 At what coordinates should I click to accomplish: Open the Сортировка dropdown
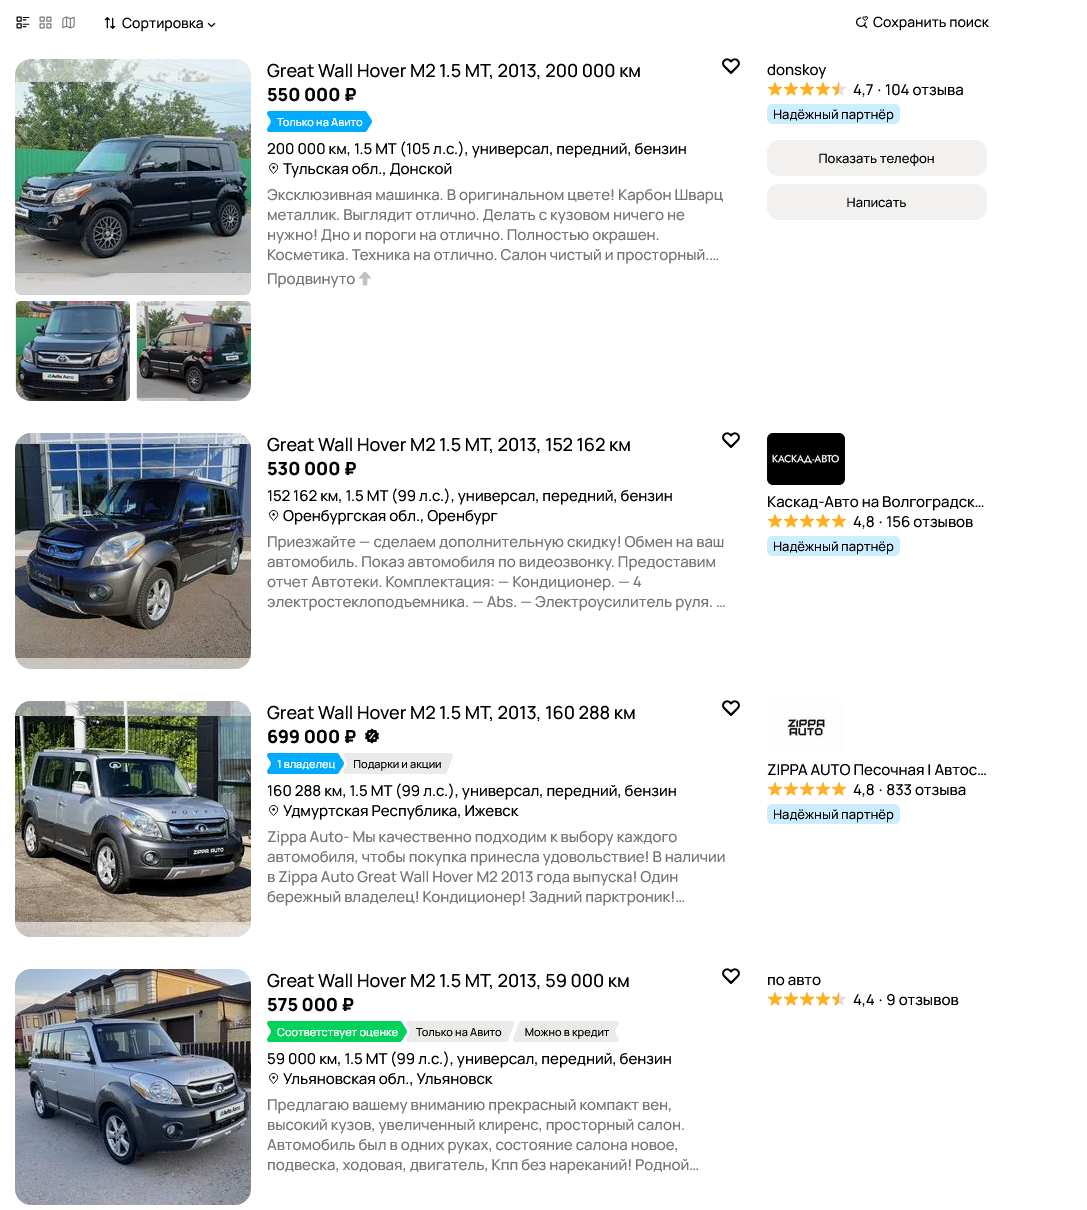(159, 23)
